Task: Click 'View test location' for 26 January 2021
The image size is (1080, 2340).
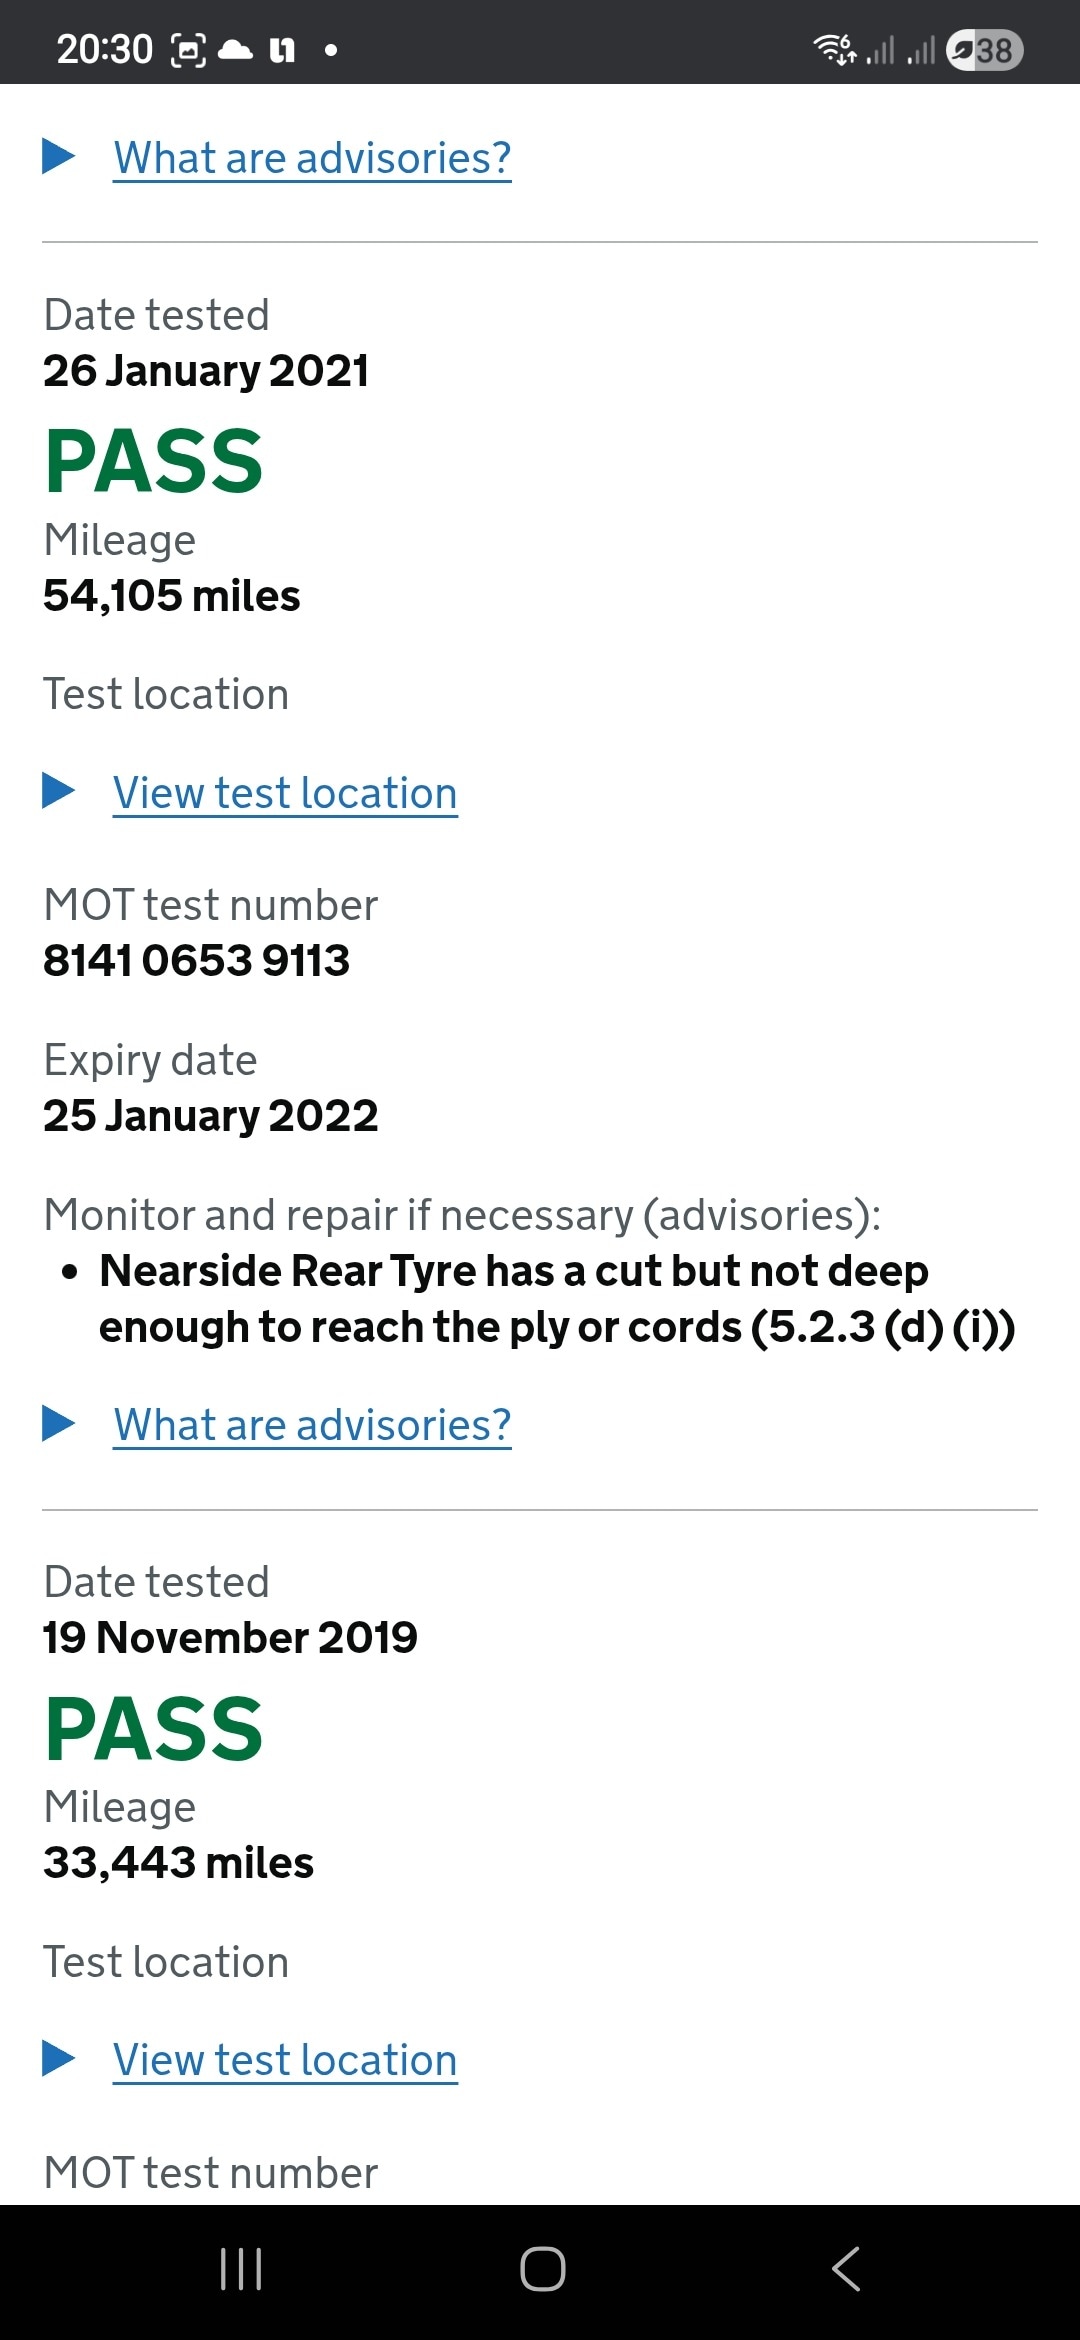Action: point(285,793)
